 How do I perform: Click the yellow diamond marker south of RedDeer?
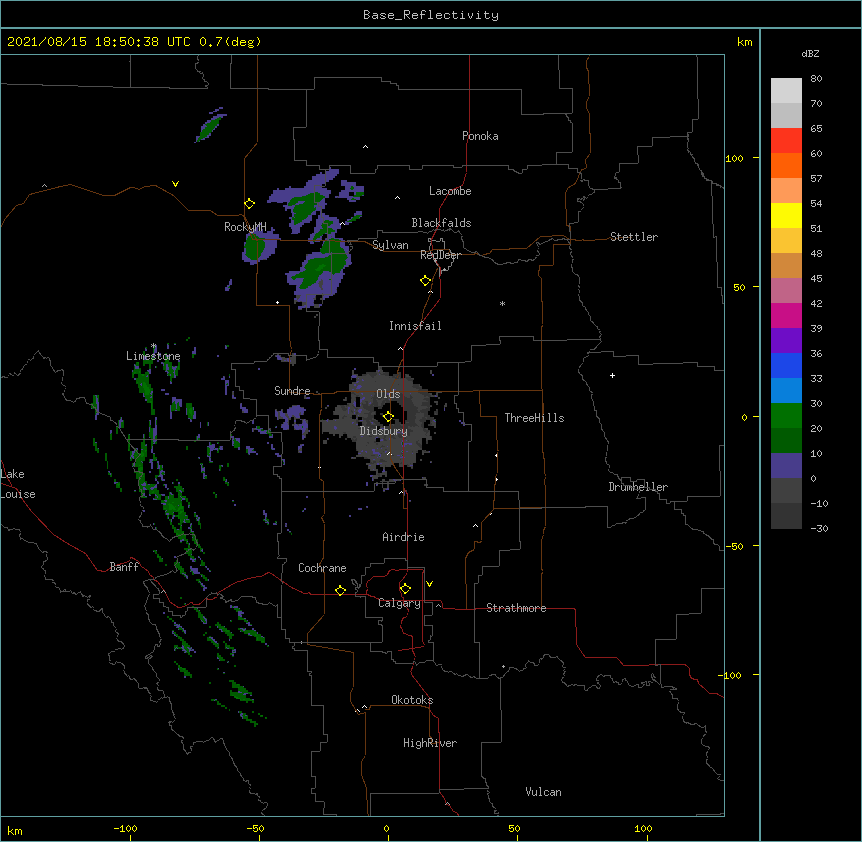(x=425, y=281)
